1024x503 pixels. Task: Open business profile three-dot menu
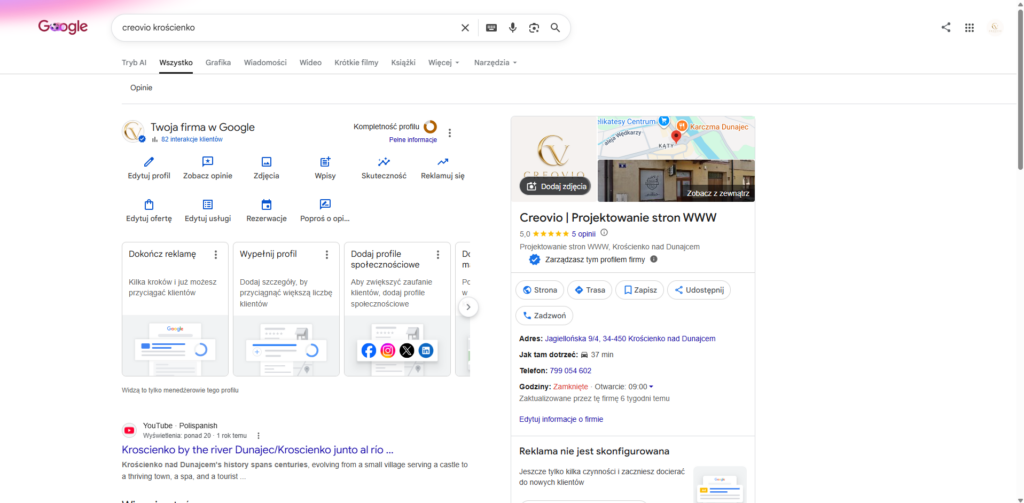click(x=449, y=133)
